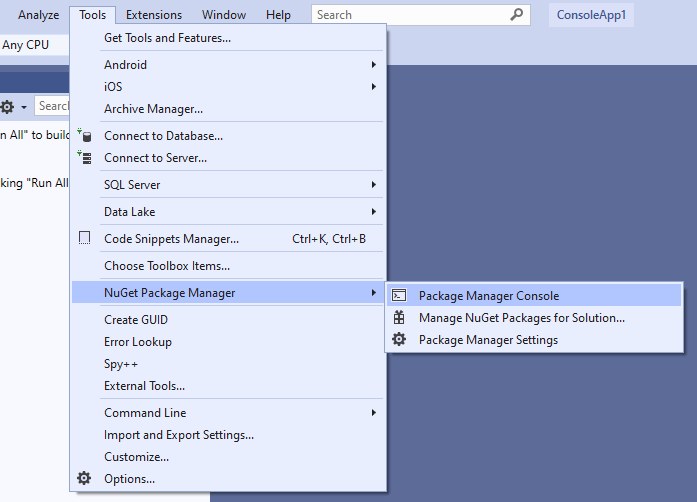The height and width of the screenshot is (502, 697).
Task: Click the NuGet Package Manager entry
Action: coord(228,293)
